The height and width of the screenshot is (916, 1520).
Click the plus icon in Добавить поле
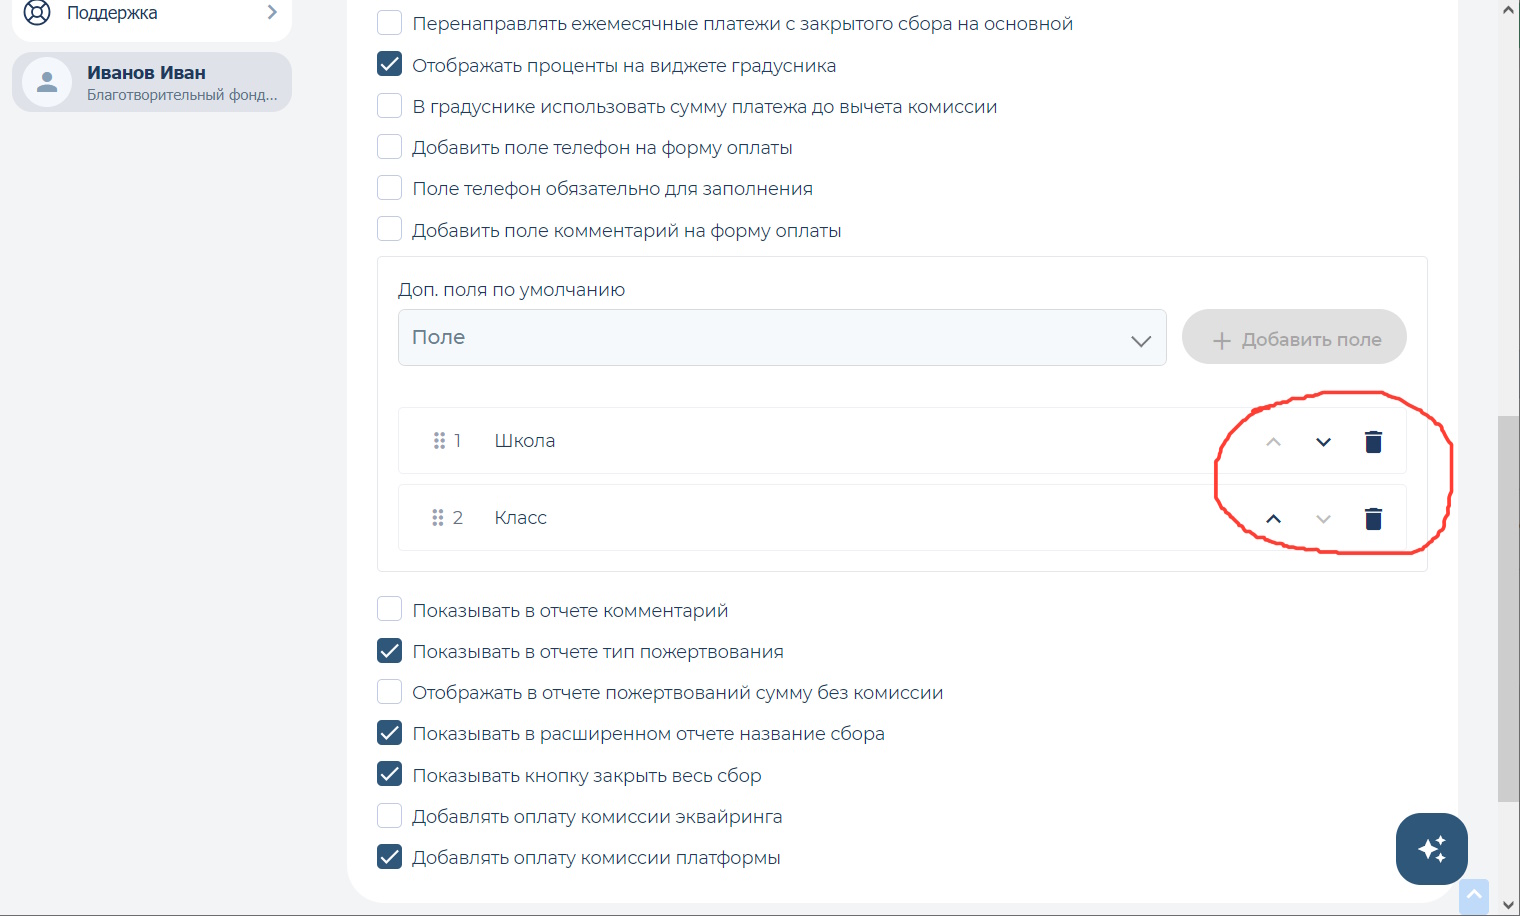pyautogui.click(x=1221, y=341)
